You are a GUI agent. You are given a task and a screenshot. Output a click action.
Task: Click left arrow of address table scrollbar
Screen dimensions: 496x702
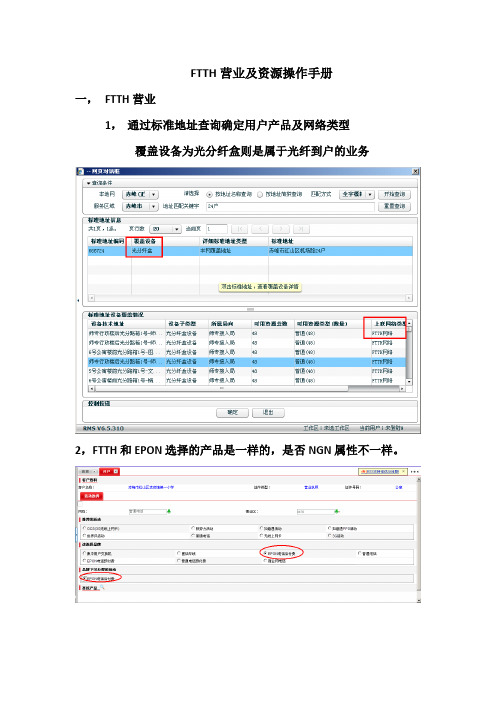[91, 298]
